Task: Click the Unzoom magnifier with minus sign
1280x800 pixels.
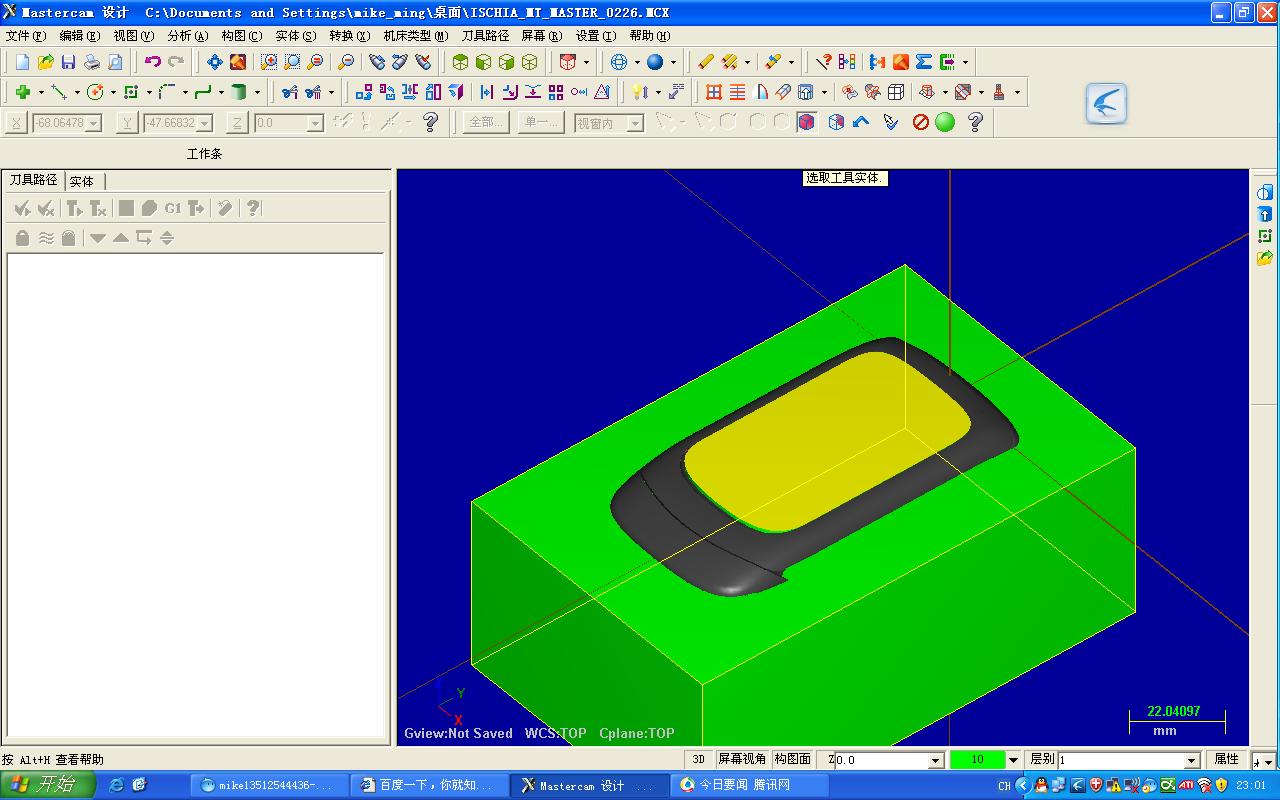Action: 346,62
